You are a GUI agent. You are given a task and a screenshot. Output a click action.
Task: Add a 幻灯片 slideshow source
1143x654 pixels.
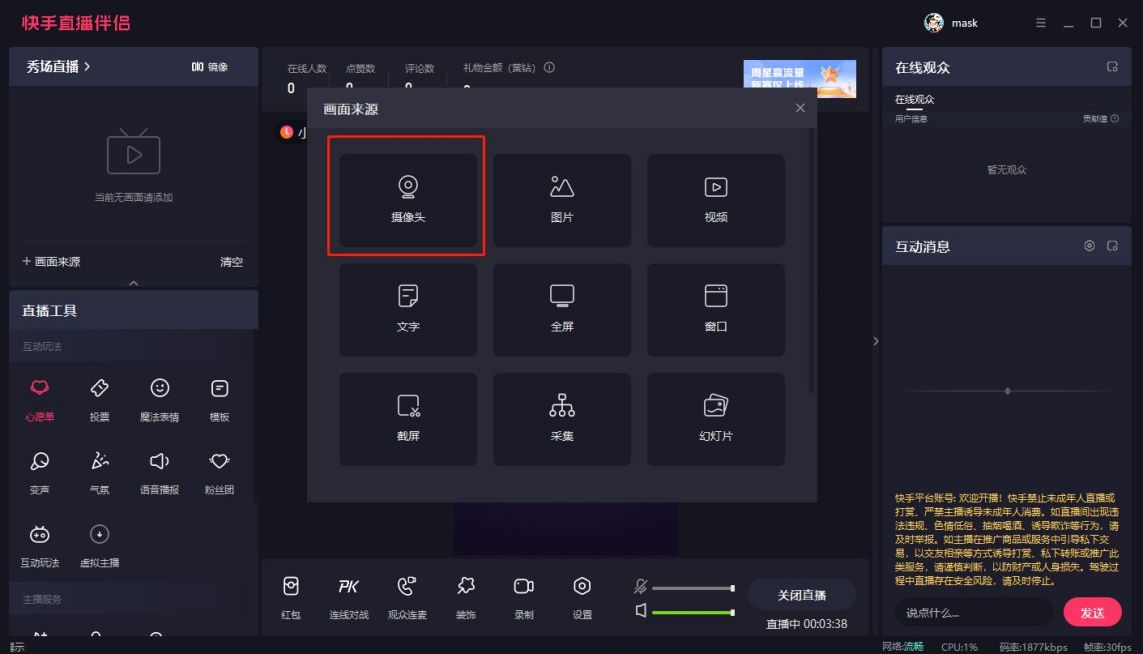[715, 419]
